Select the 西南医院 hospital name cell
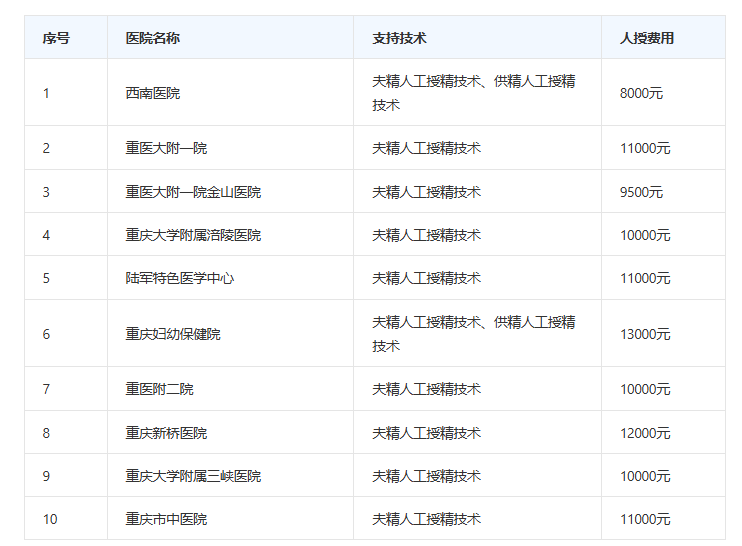 click(153, 93)
